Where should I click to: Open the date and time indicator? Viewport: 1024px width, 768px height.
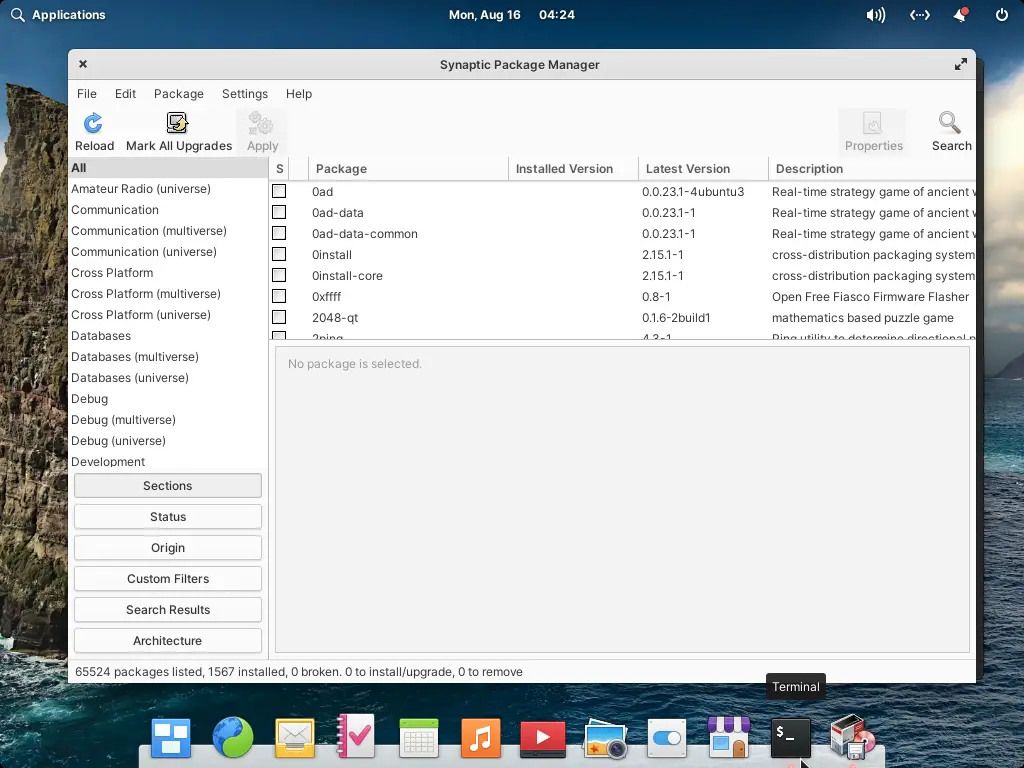(511, 14)
